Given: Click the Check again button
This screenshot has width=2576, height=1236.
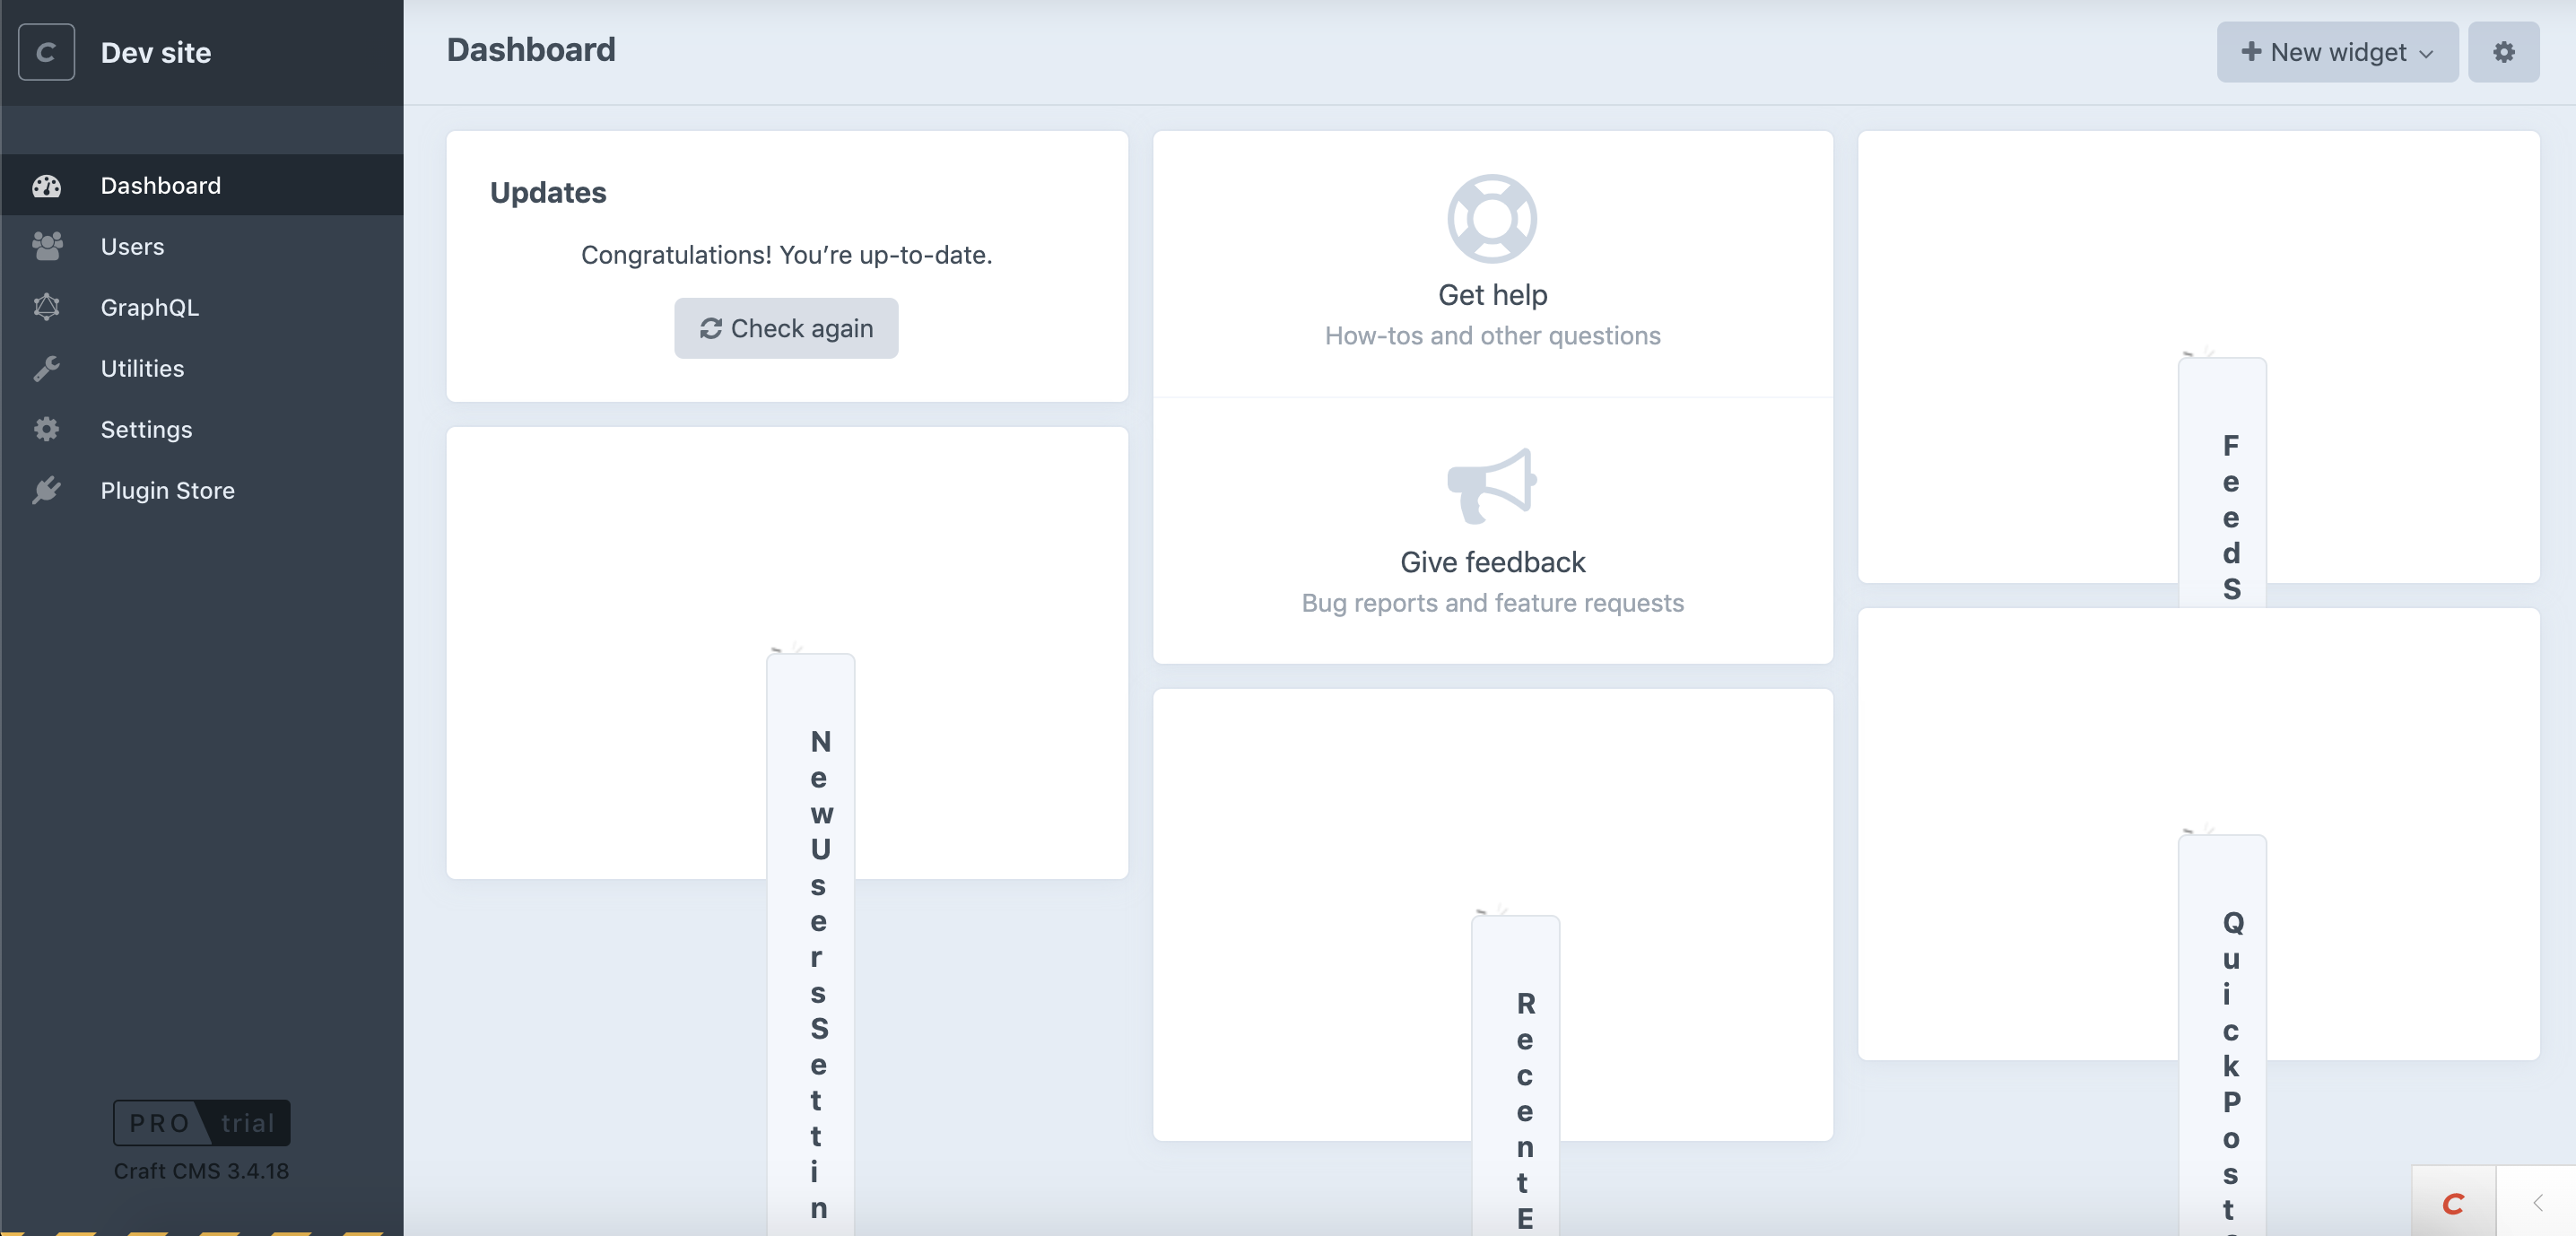Looking at the screenshot, I should coord(786,328).
